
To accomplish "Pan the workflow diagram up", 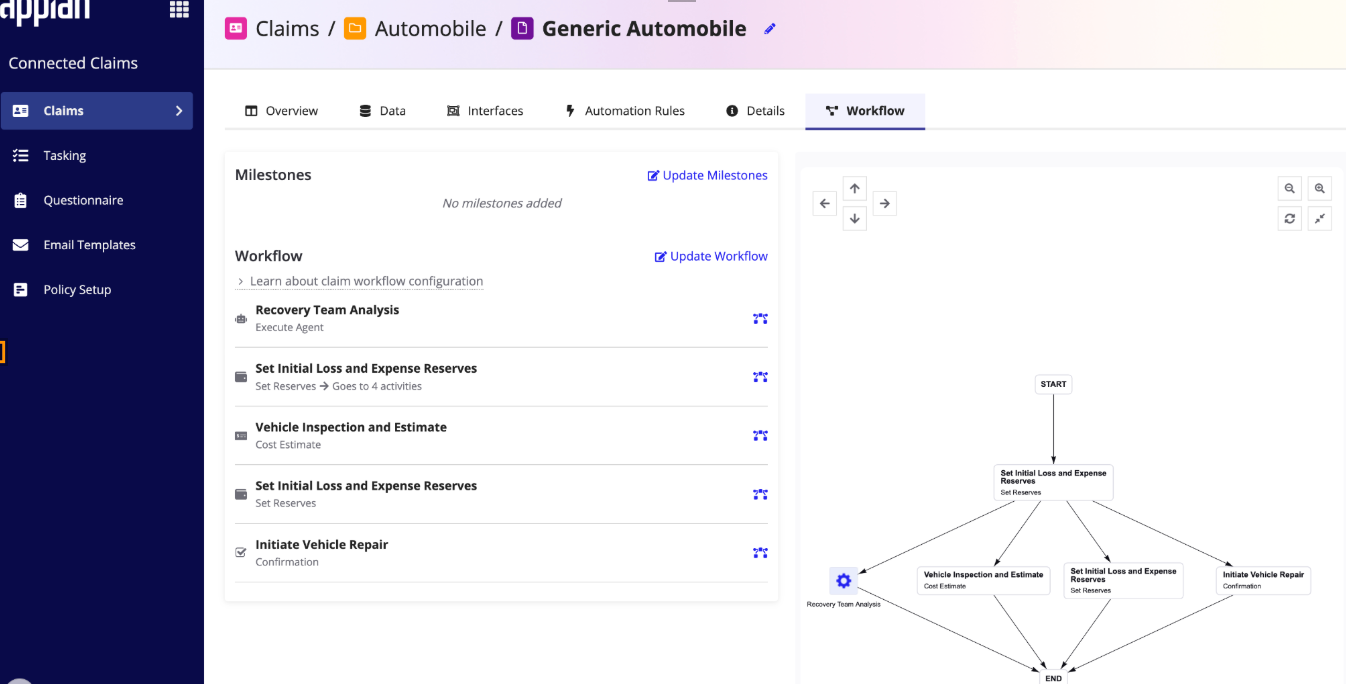I will 855,188.
